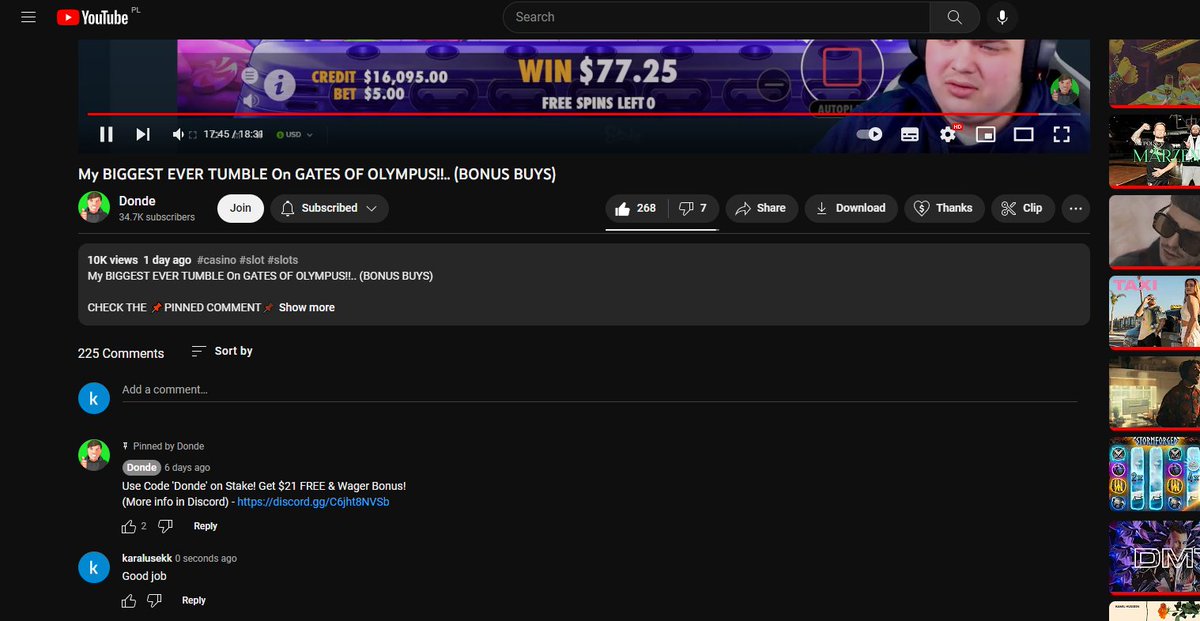1200x621 pixels.
Task: Open the YouTube hamburger guide menu
Action: coord(28,17)
